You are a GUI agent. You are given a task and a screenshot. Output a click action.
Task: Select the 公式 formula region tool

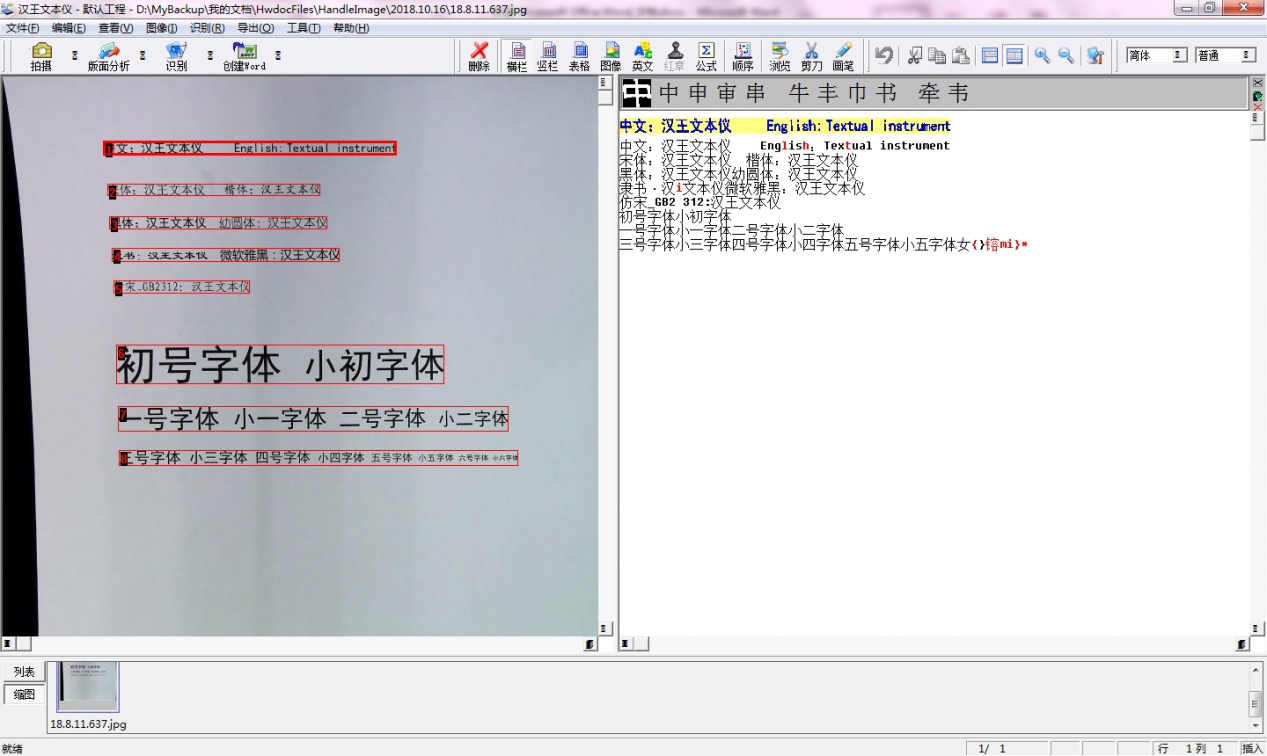click(x=706, y=56)
